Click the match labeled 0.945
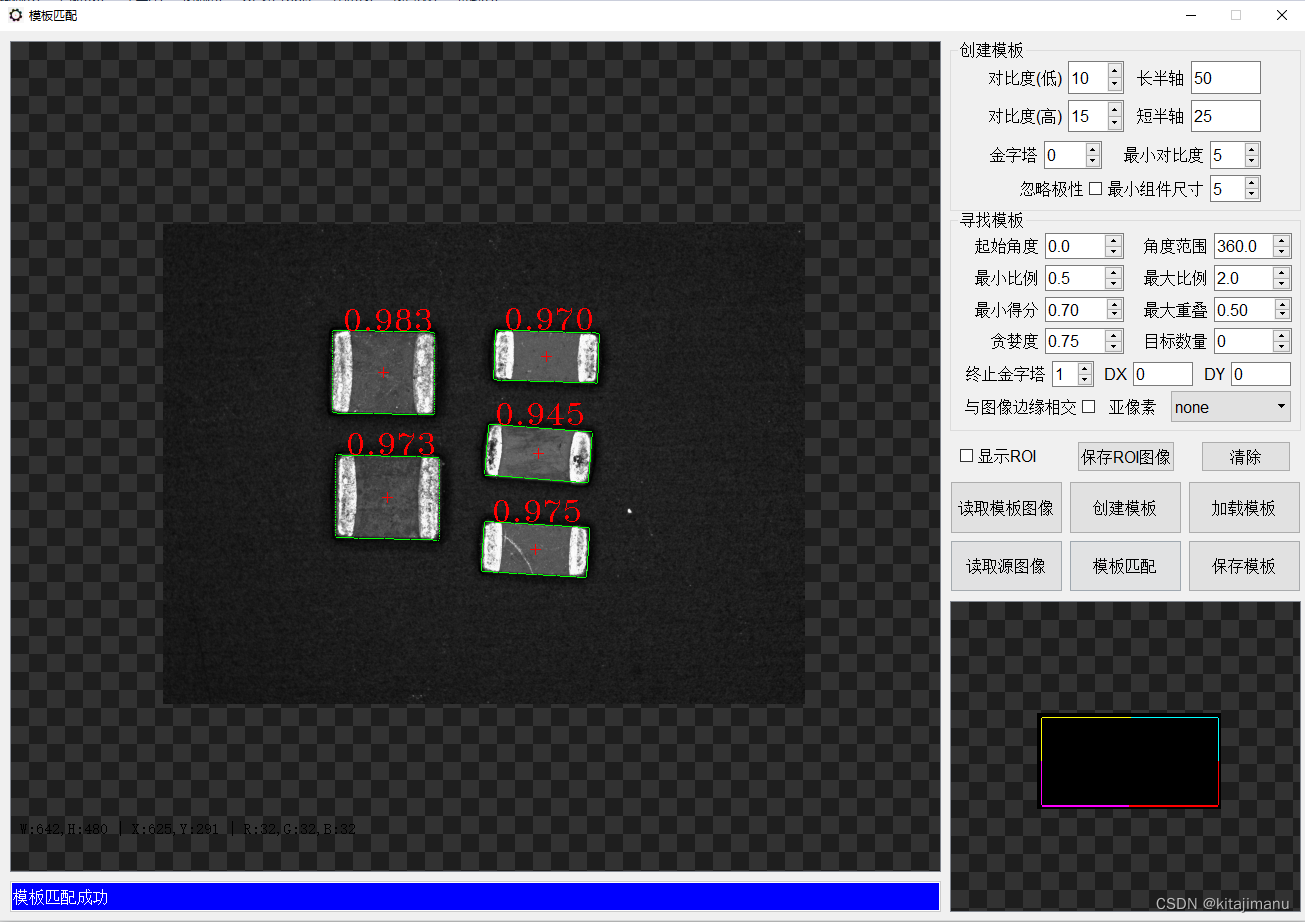 [538, 453]
